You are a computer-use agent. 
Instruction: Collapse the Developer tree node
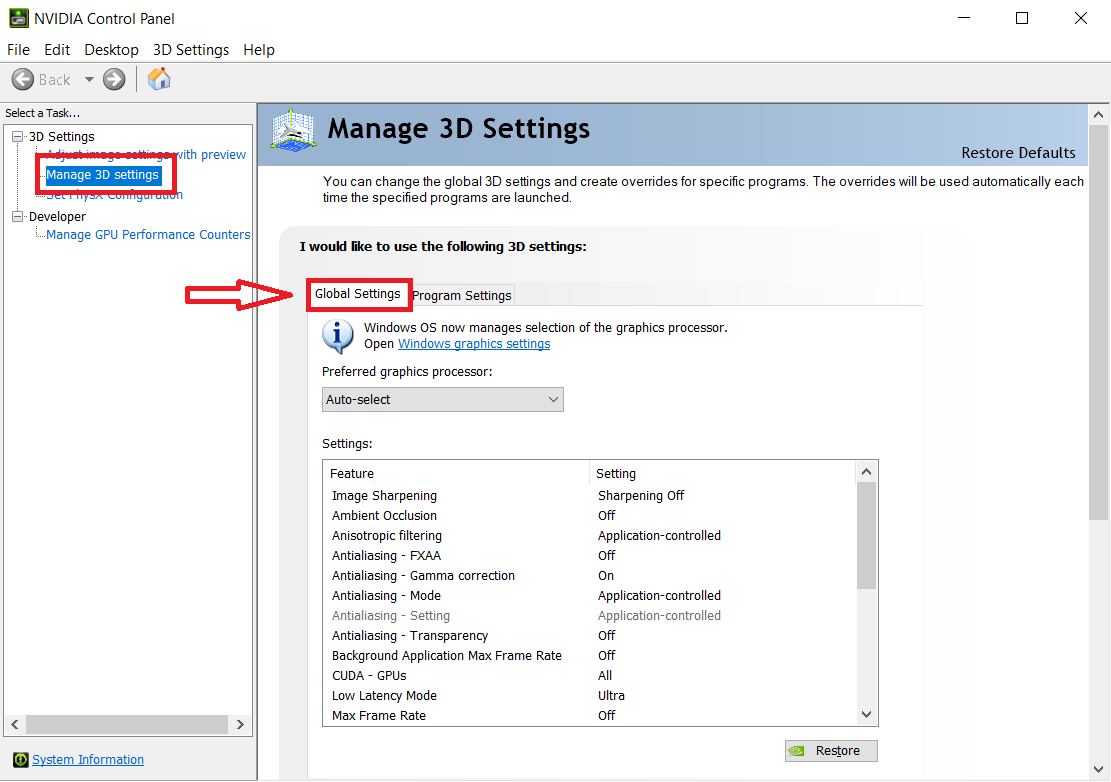pyautogui.click(x=17, y=217)
